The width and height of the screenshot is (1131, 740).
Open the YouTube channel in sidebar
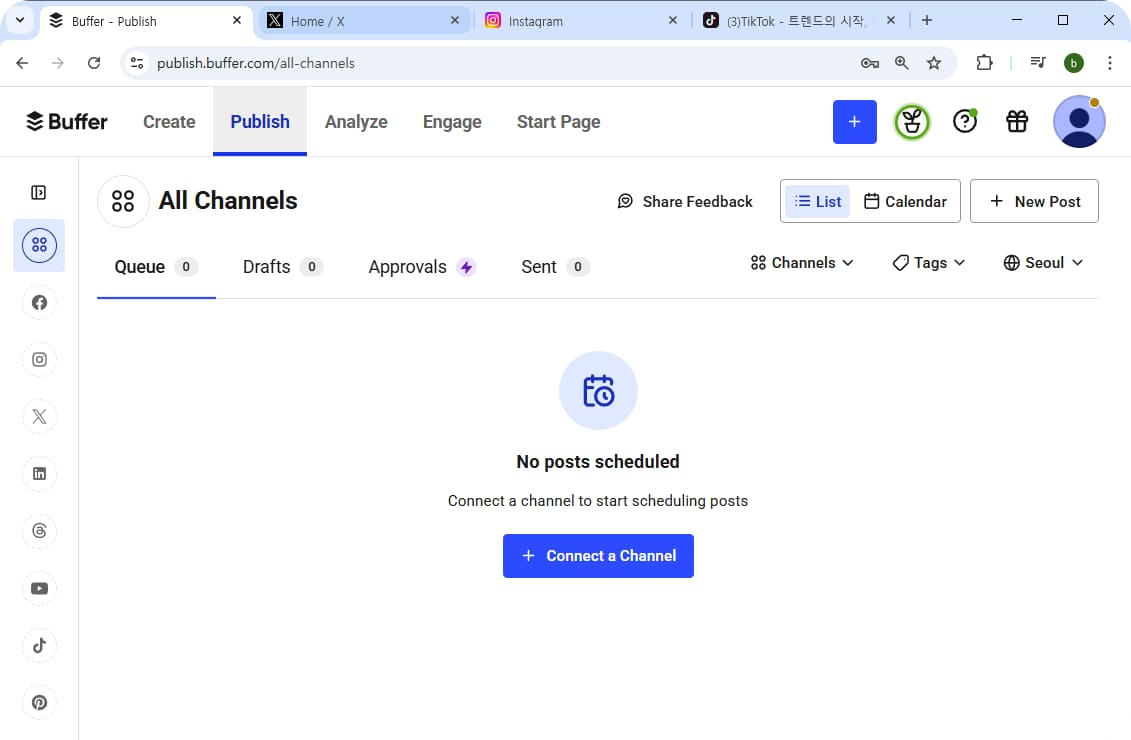(x=39, y=589)
